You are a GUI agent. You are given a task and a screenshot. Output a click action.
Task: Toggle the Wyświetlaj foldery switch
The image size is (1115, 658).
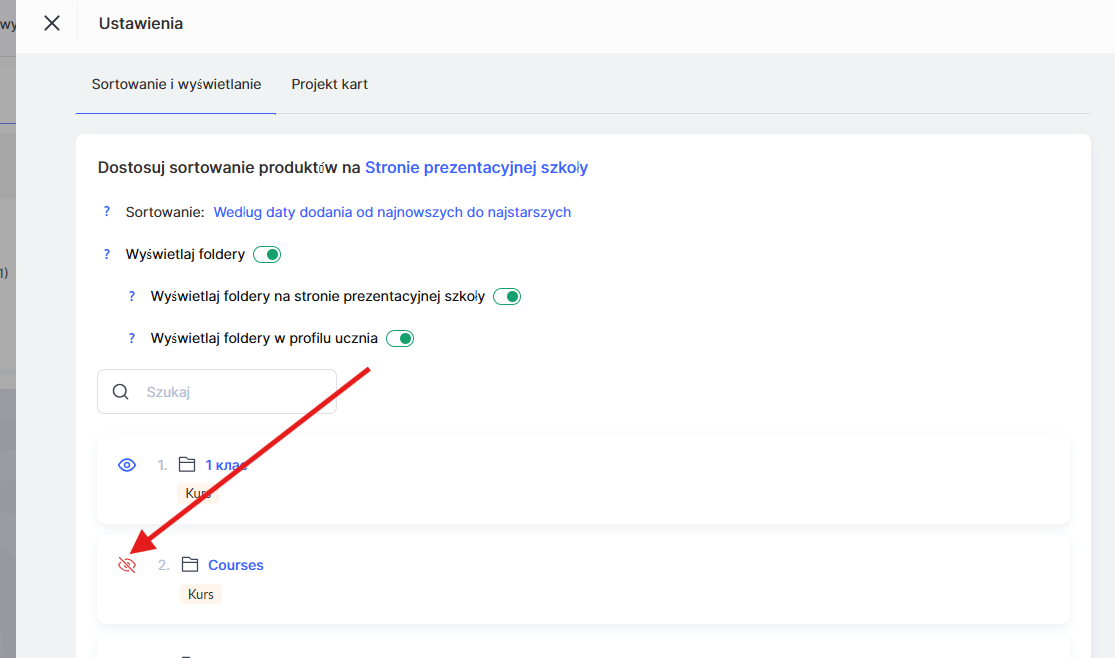pos(267,255)
